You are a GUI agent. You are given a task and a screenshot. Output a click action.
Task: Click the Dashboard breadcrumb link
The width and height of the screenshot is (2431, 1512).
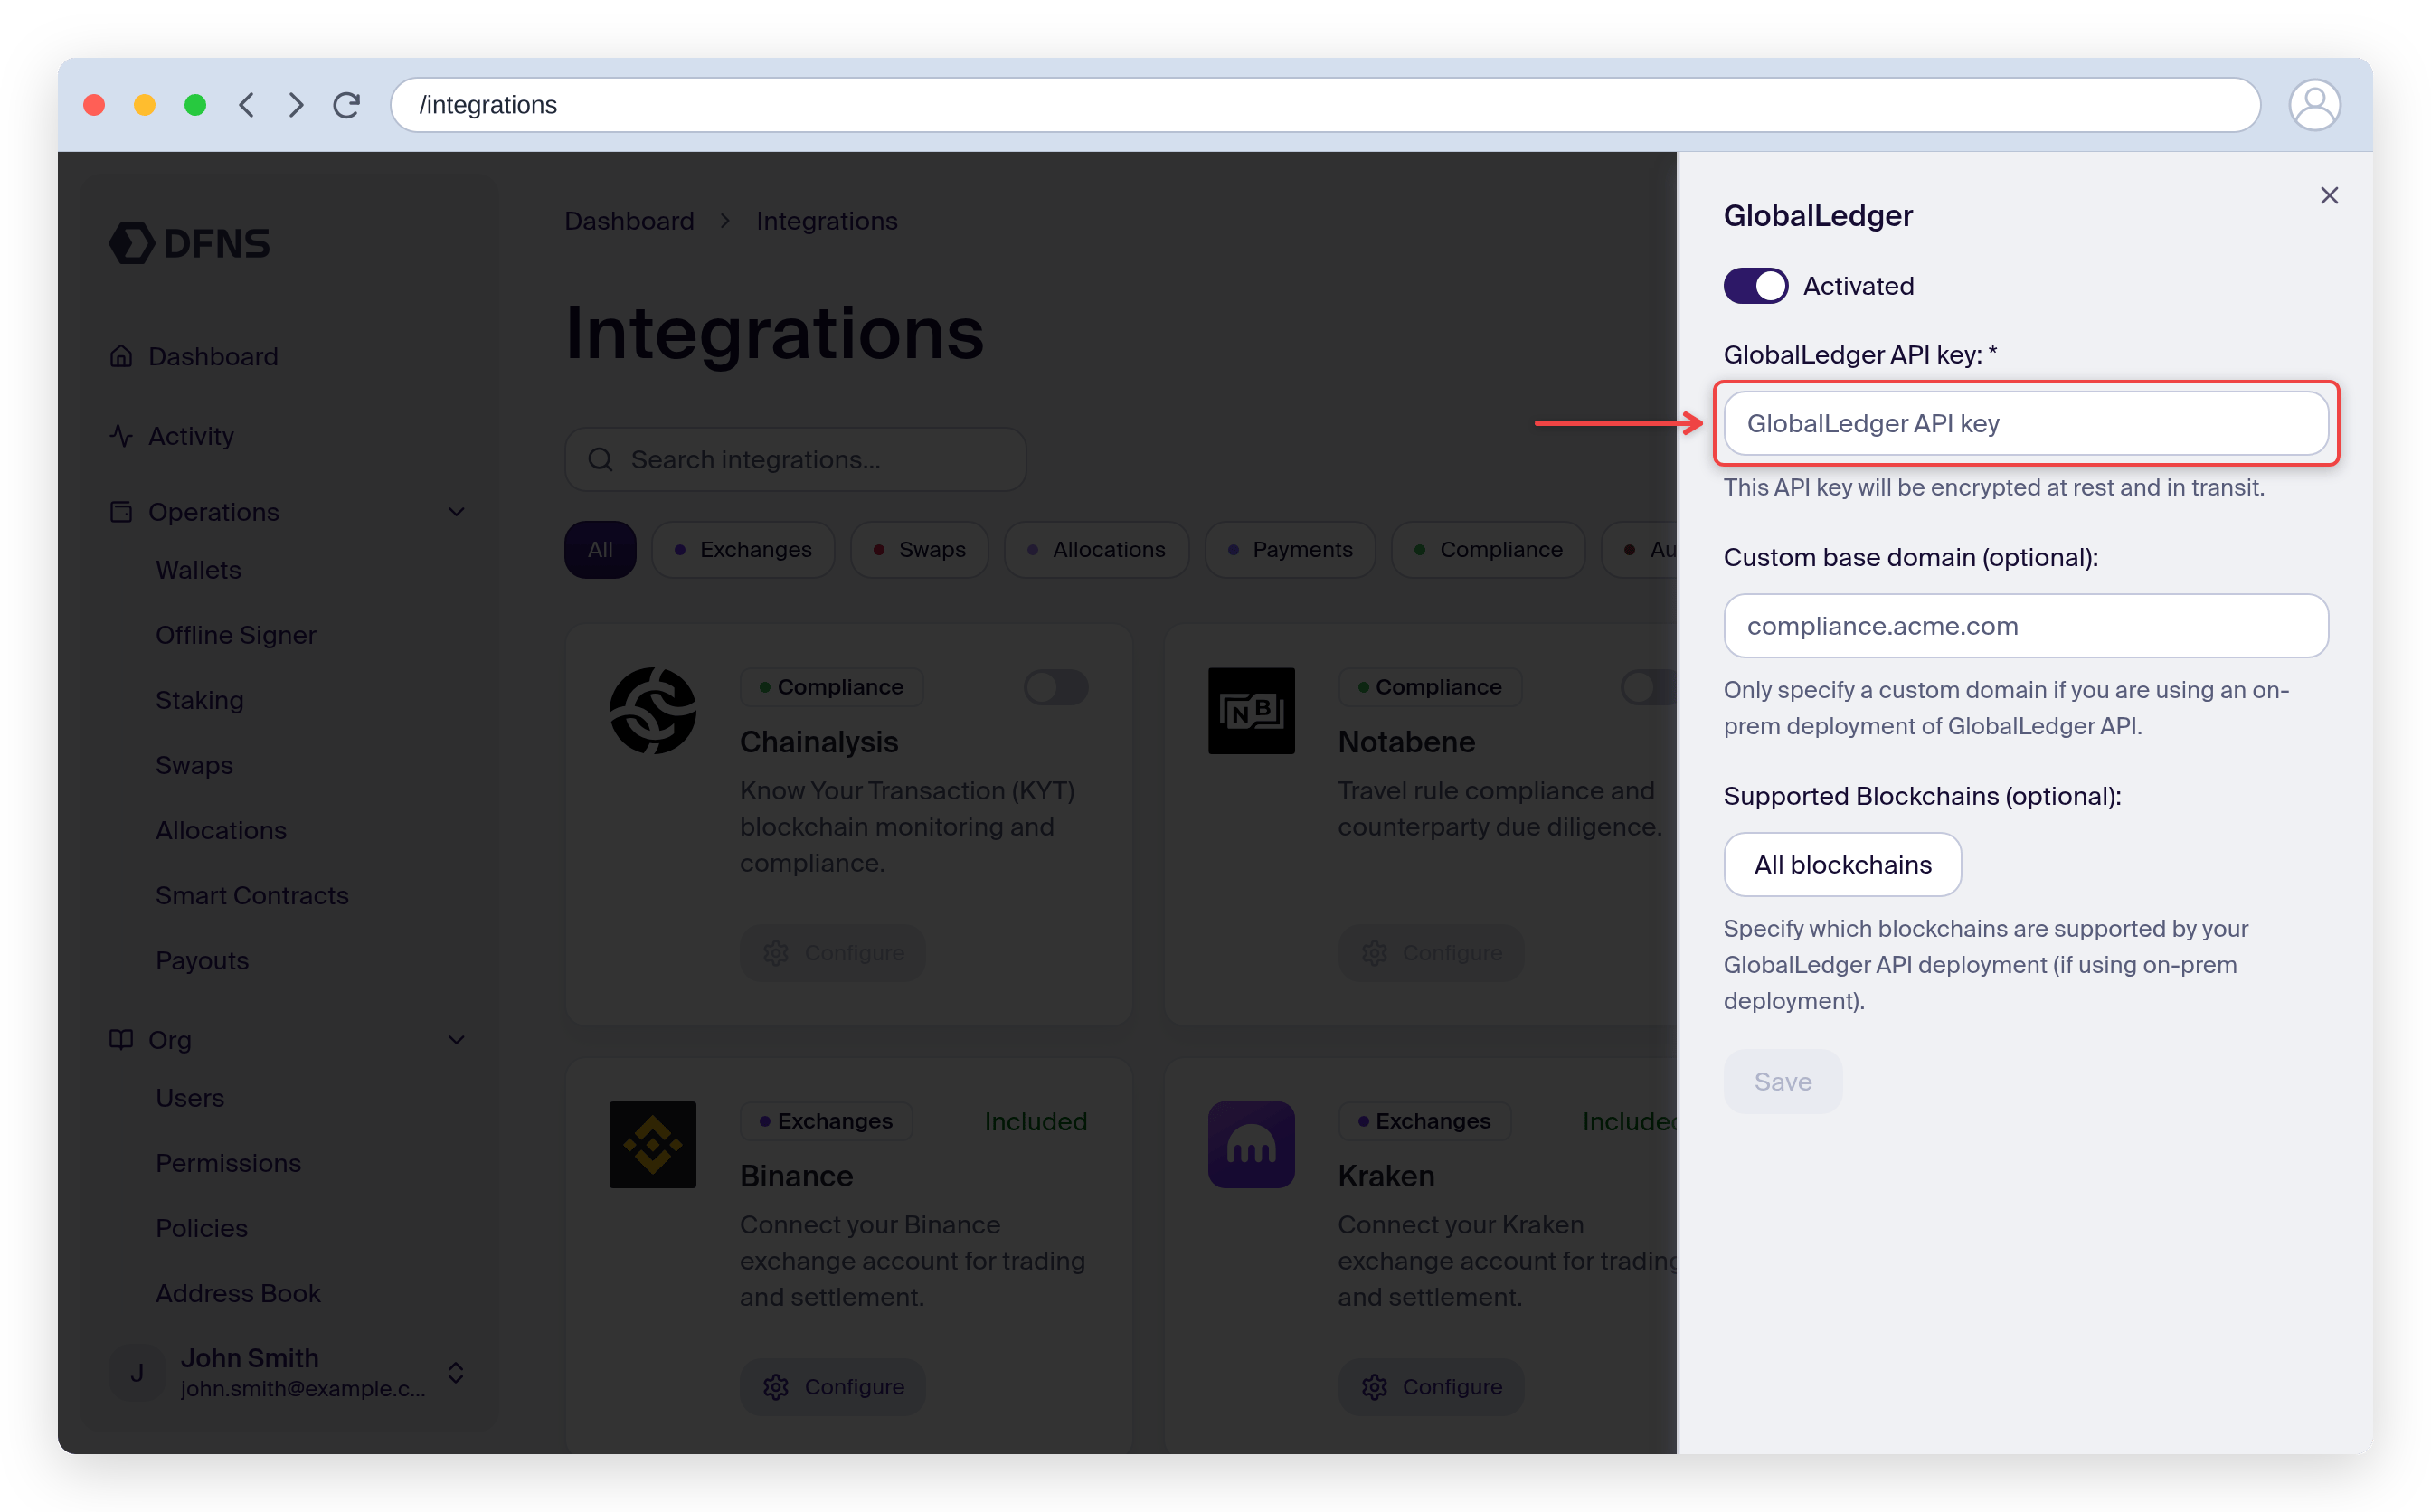coord(629,221)
